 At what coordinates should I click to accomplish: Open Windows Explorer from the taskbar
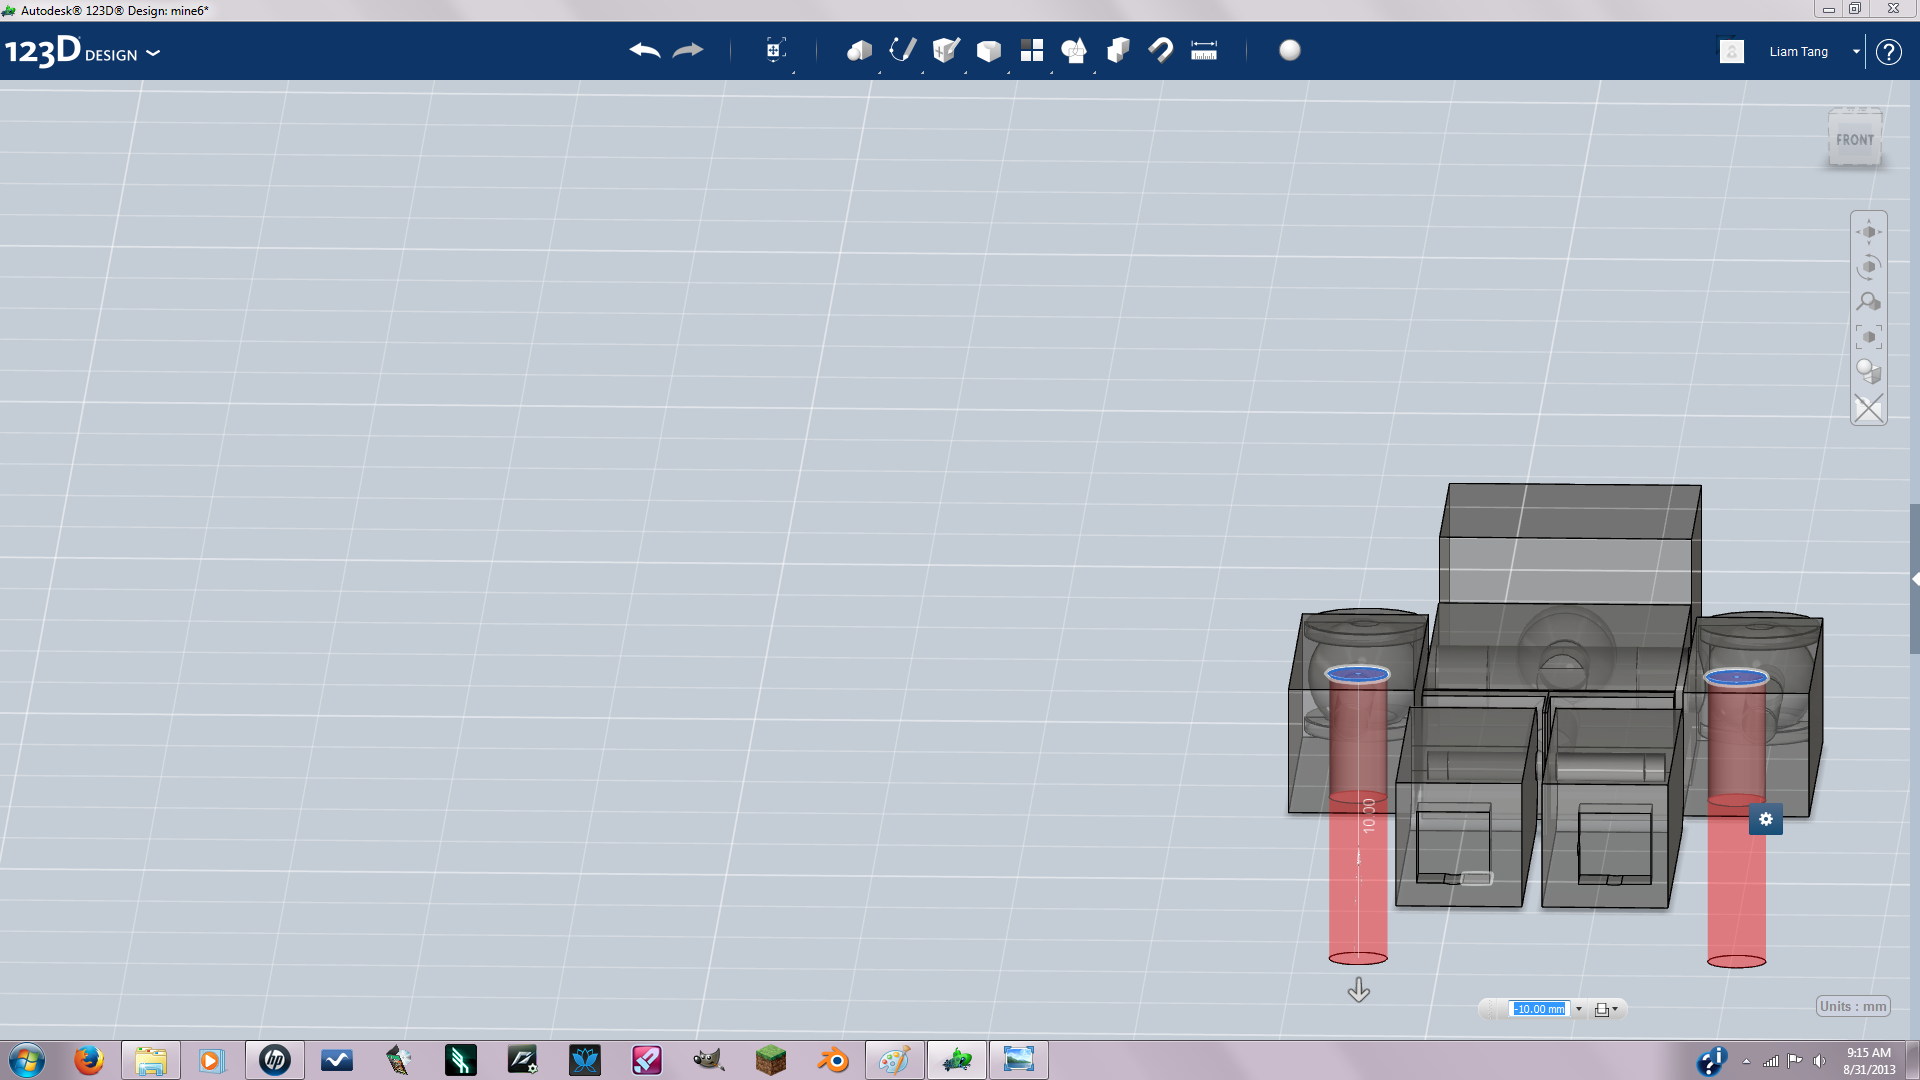pos(151,1060)
